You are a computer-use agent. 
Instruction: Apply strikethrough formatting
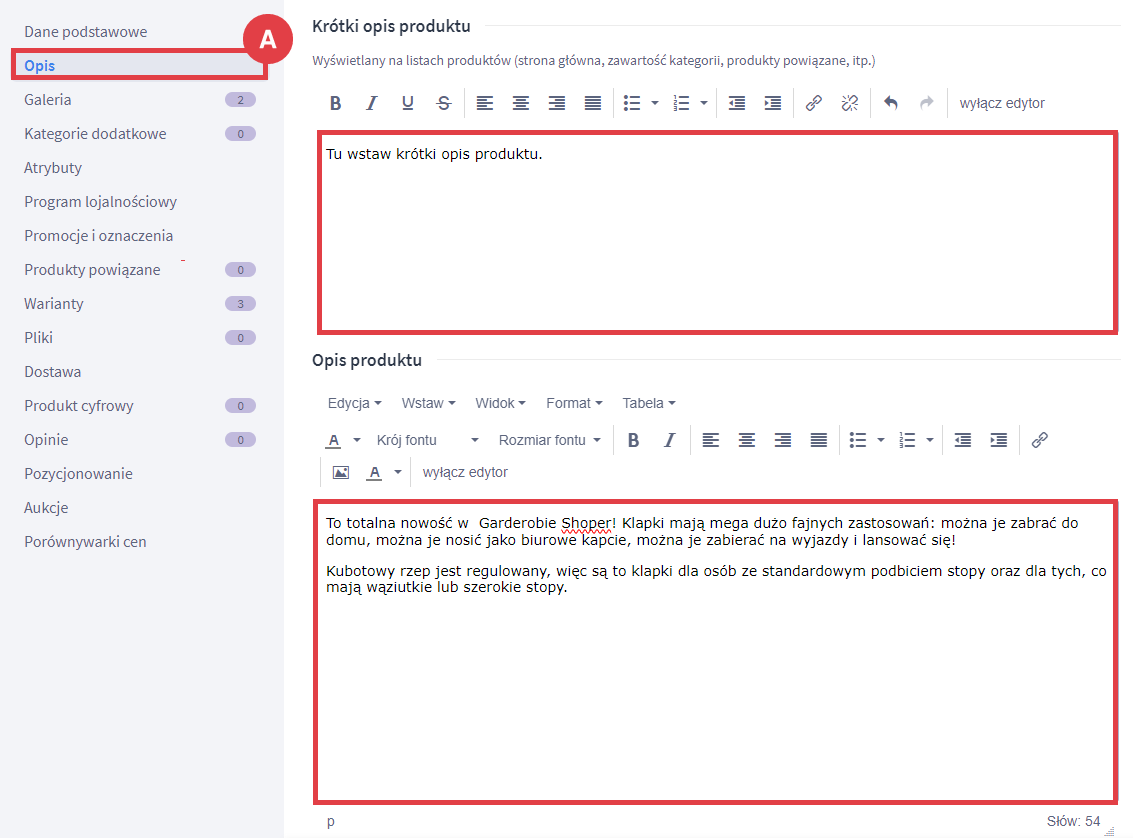tap(444, 103)
